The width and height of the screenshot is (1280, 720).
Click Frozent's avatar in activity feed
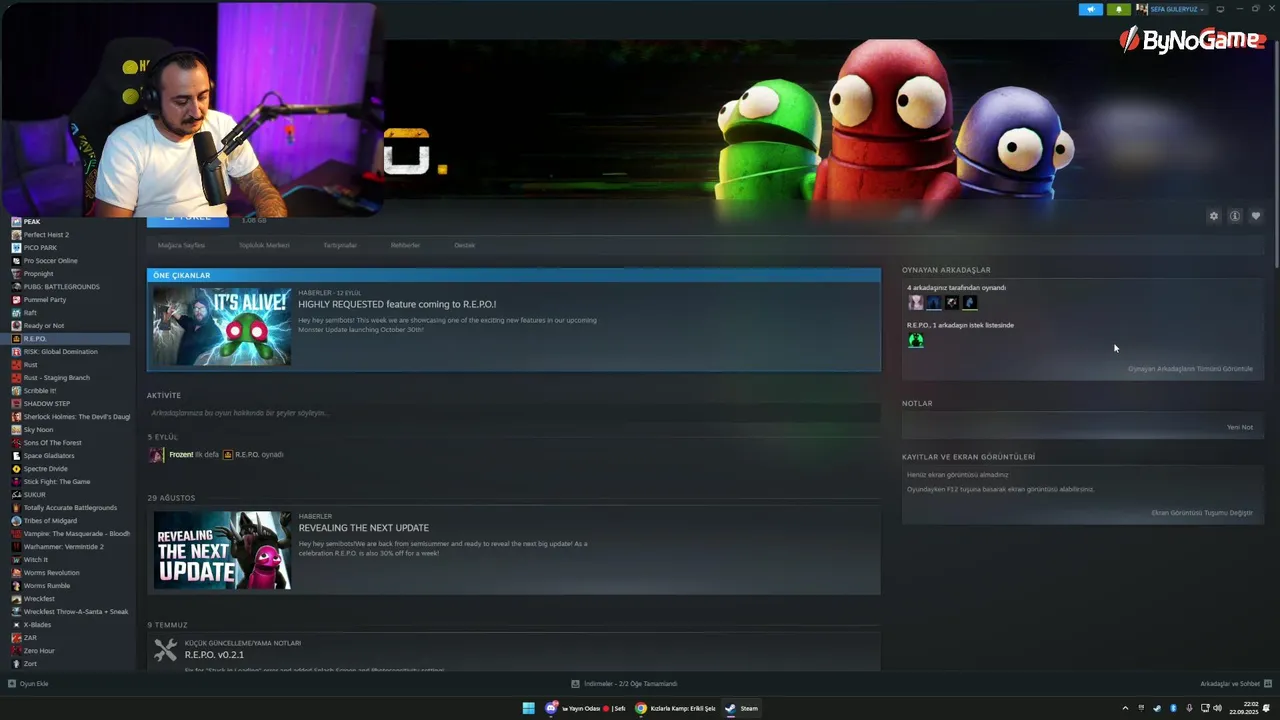pos(156,455)
